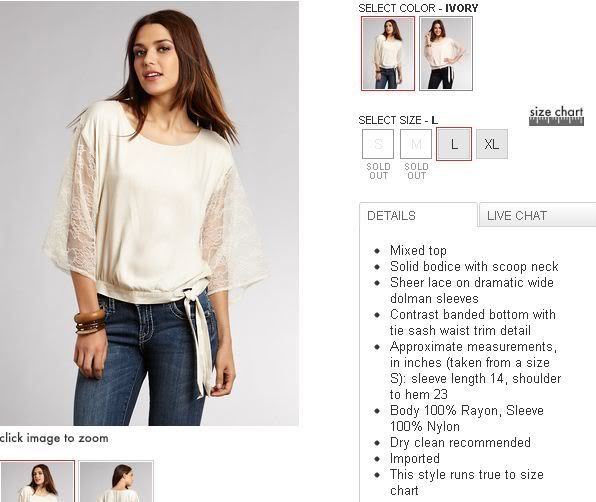Image resolution: width=596 pixels, height=502 pixels.
Task: Click the SELECT COLOR - IVORY label
Action: (x=418, y=8)
